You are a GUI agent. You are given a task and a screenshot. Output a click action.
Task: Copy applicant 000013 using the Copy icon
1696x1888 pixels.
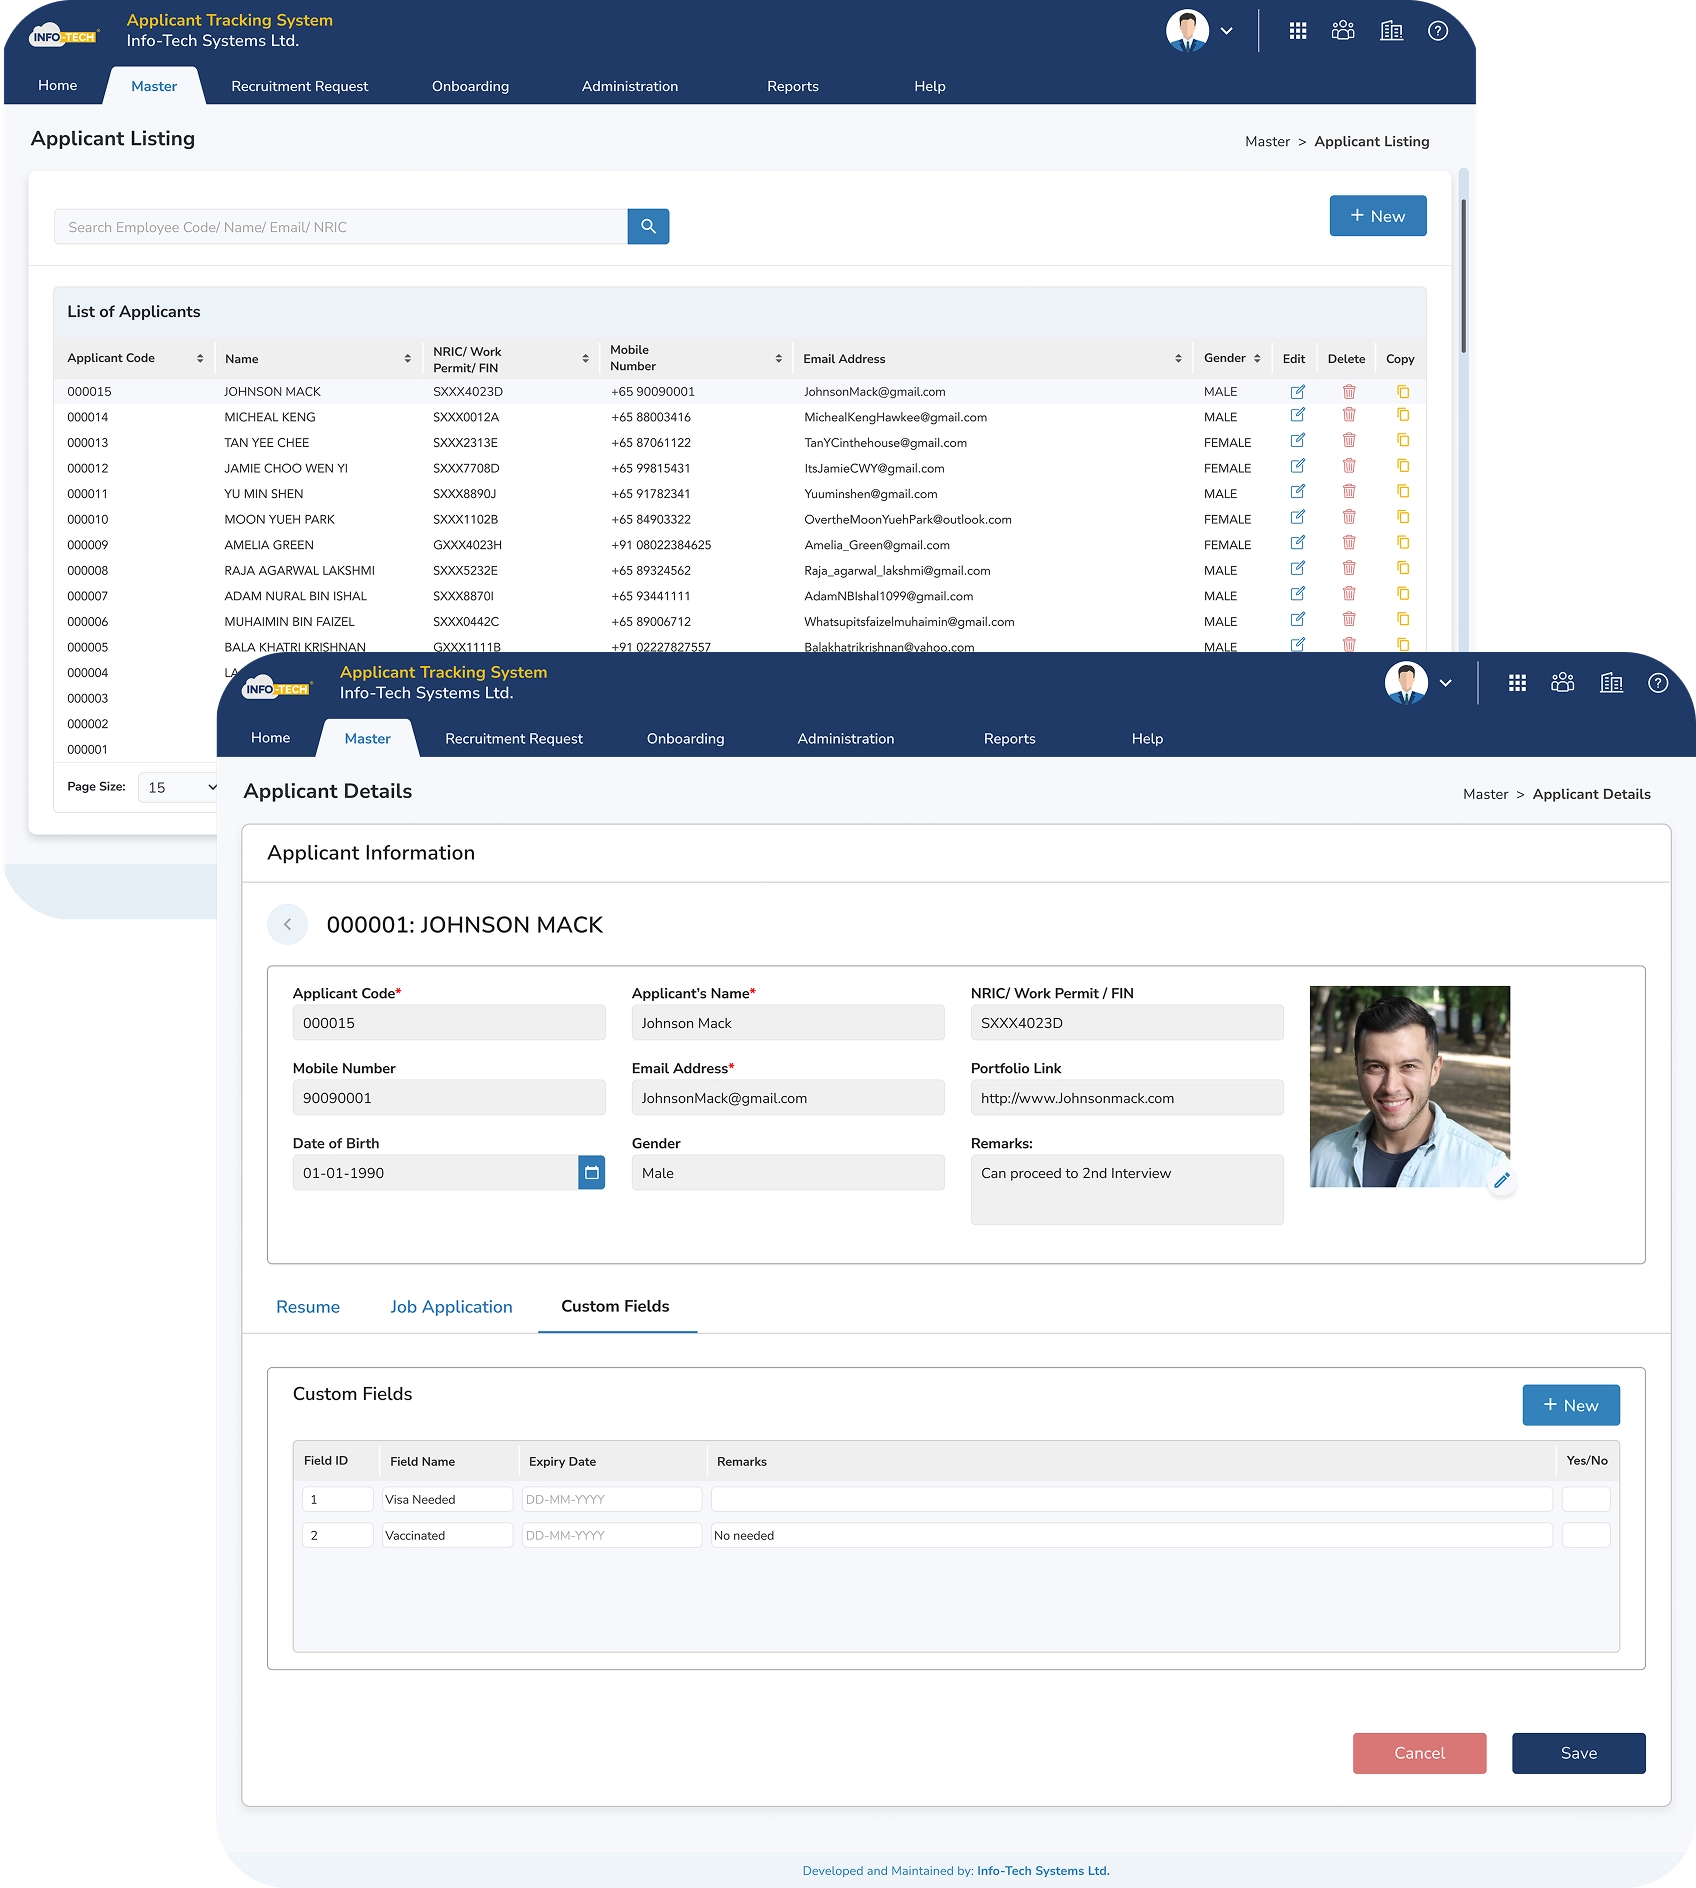tap(1402, 441)
